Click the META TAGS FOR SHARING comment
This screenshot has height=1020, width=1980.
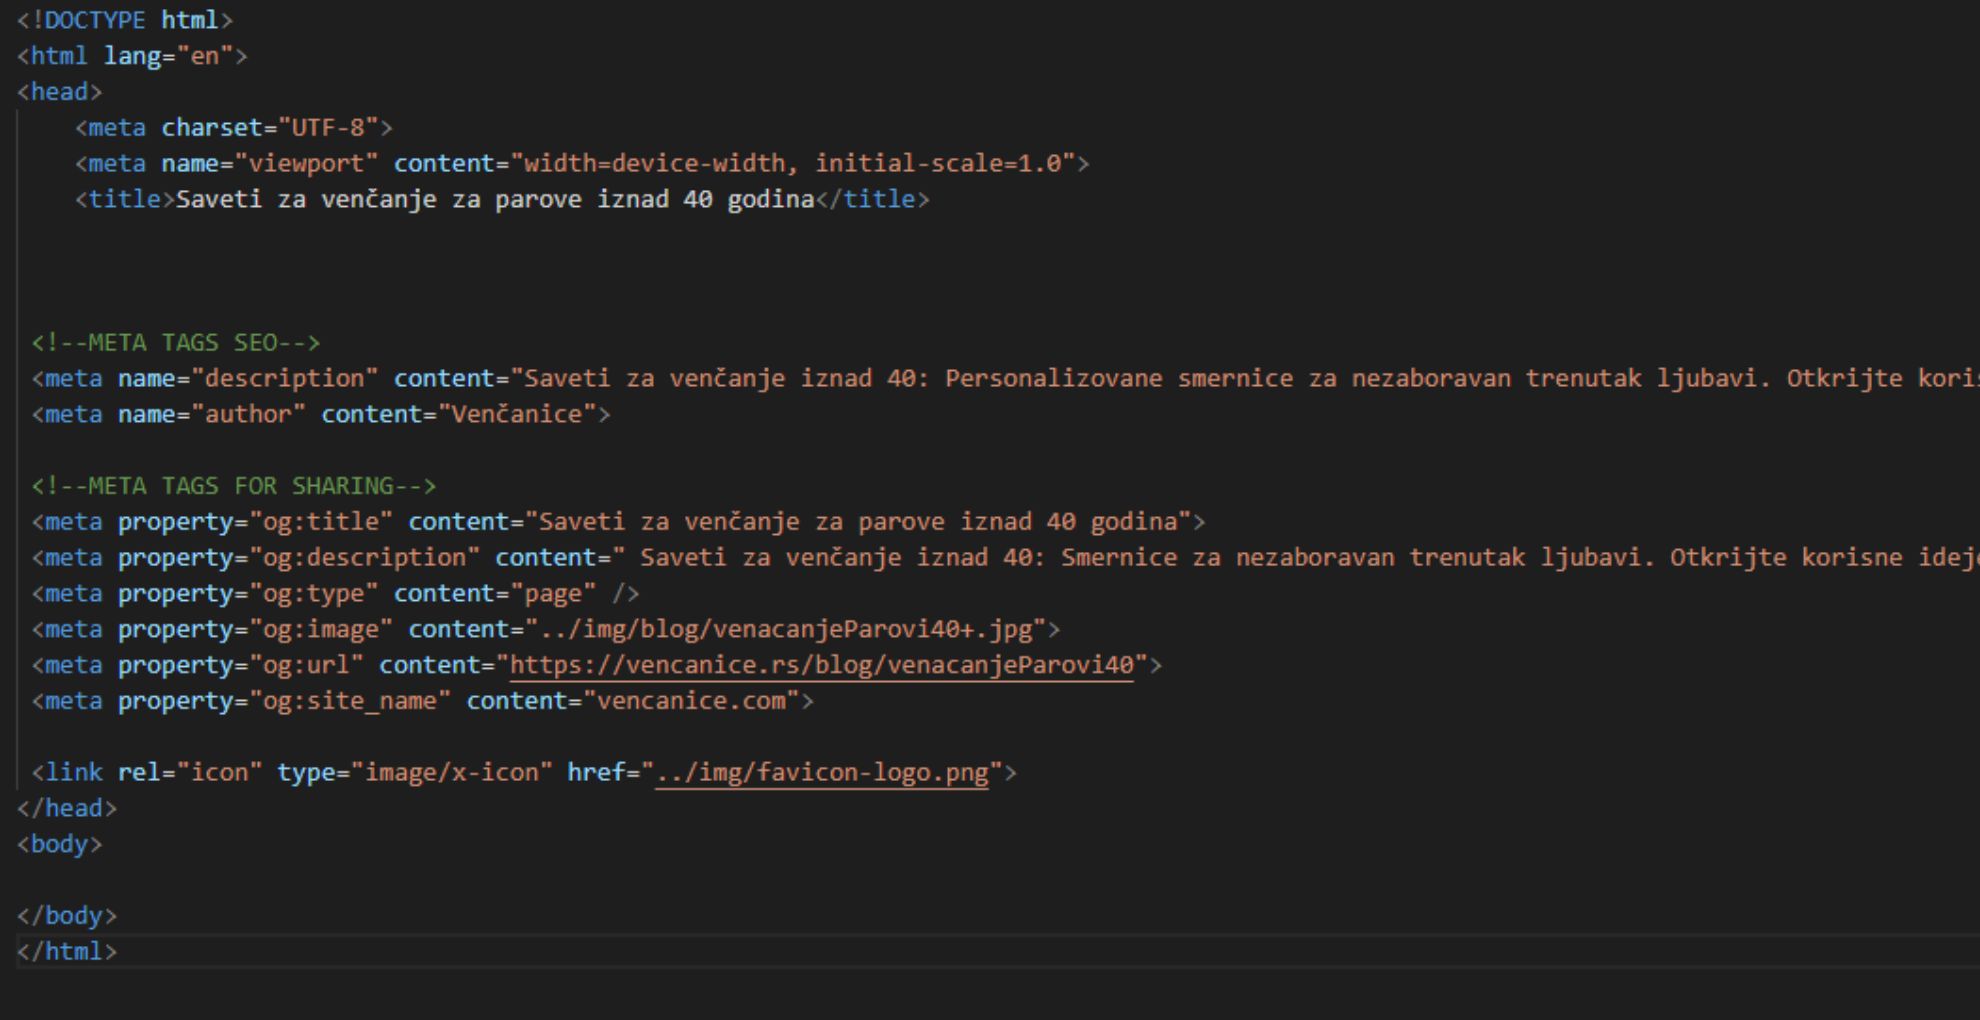(x=235, y=485)
